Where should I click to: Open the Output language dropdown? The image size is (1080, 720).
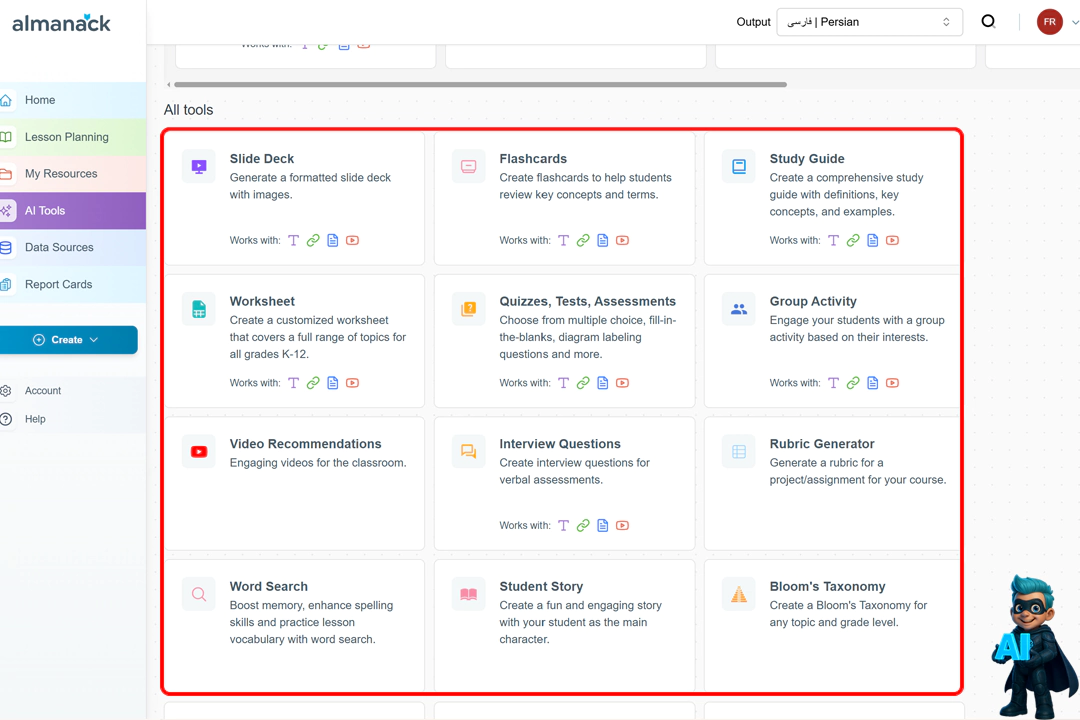[869, 22]
